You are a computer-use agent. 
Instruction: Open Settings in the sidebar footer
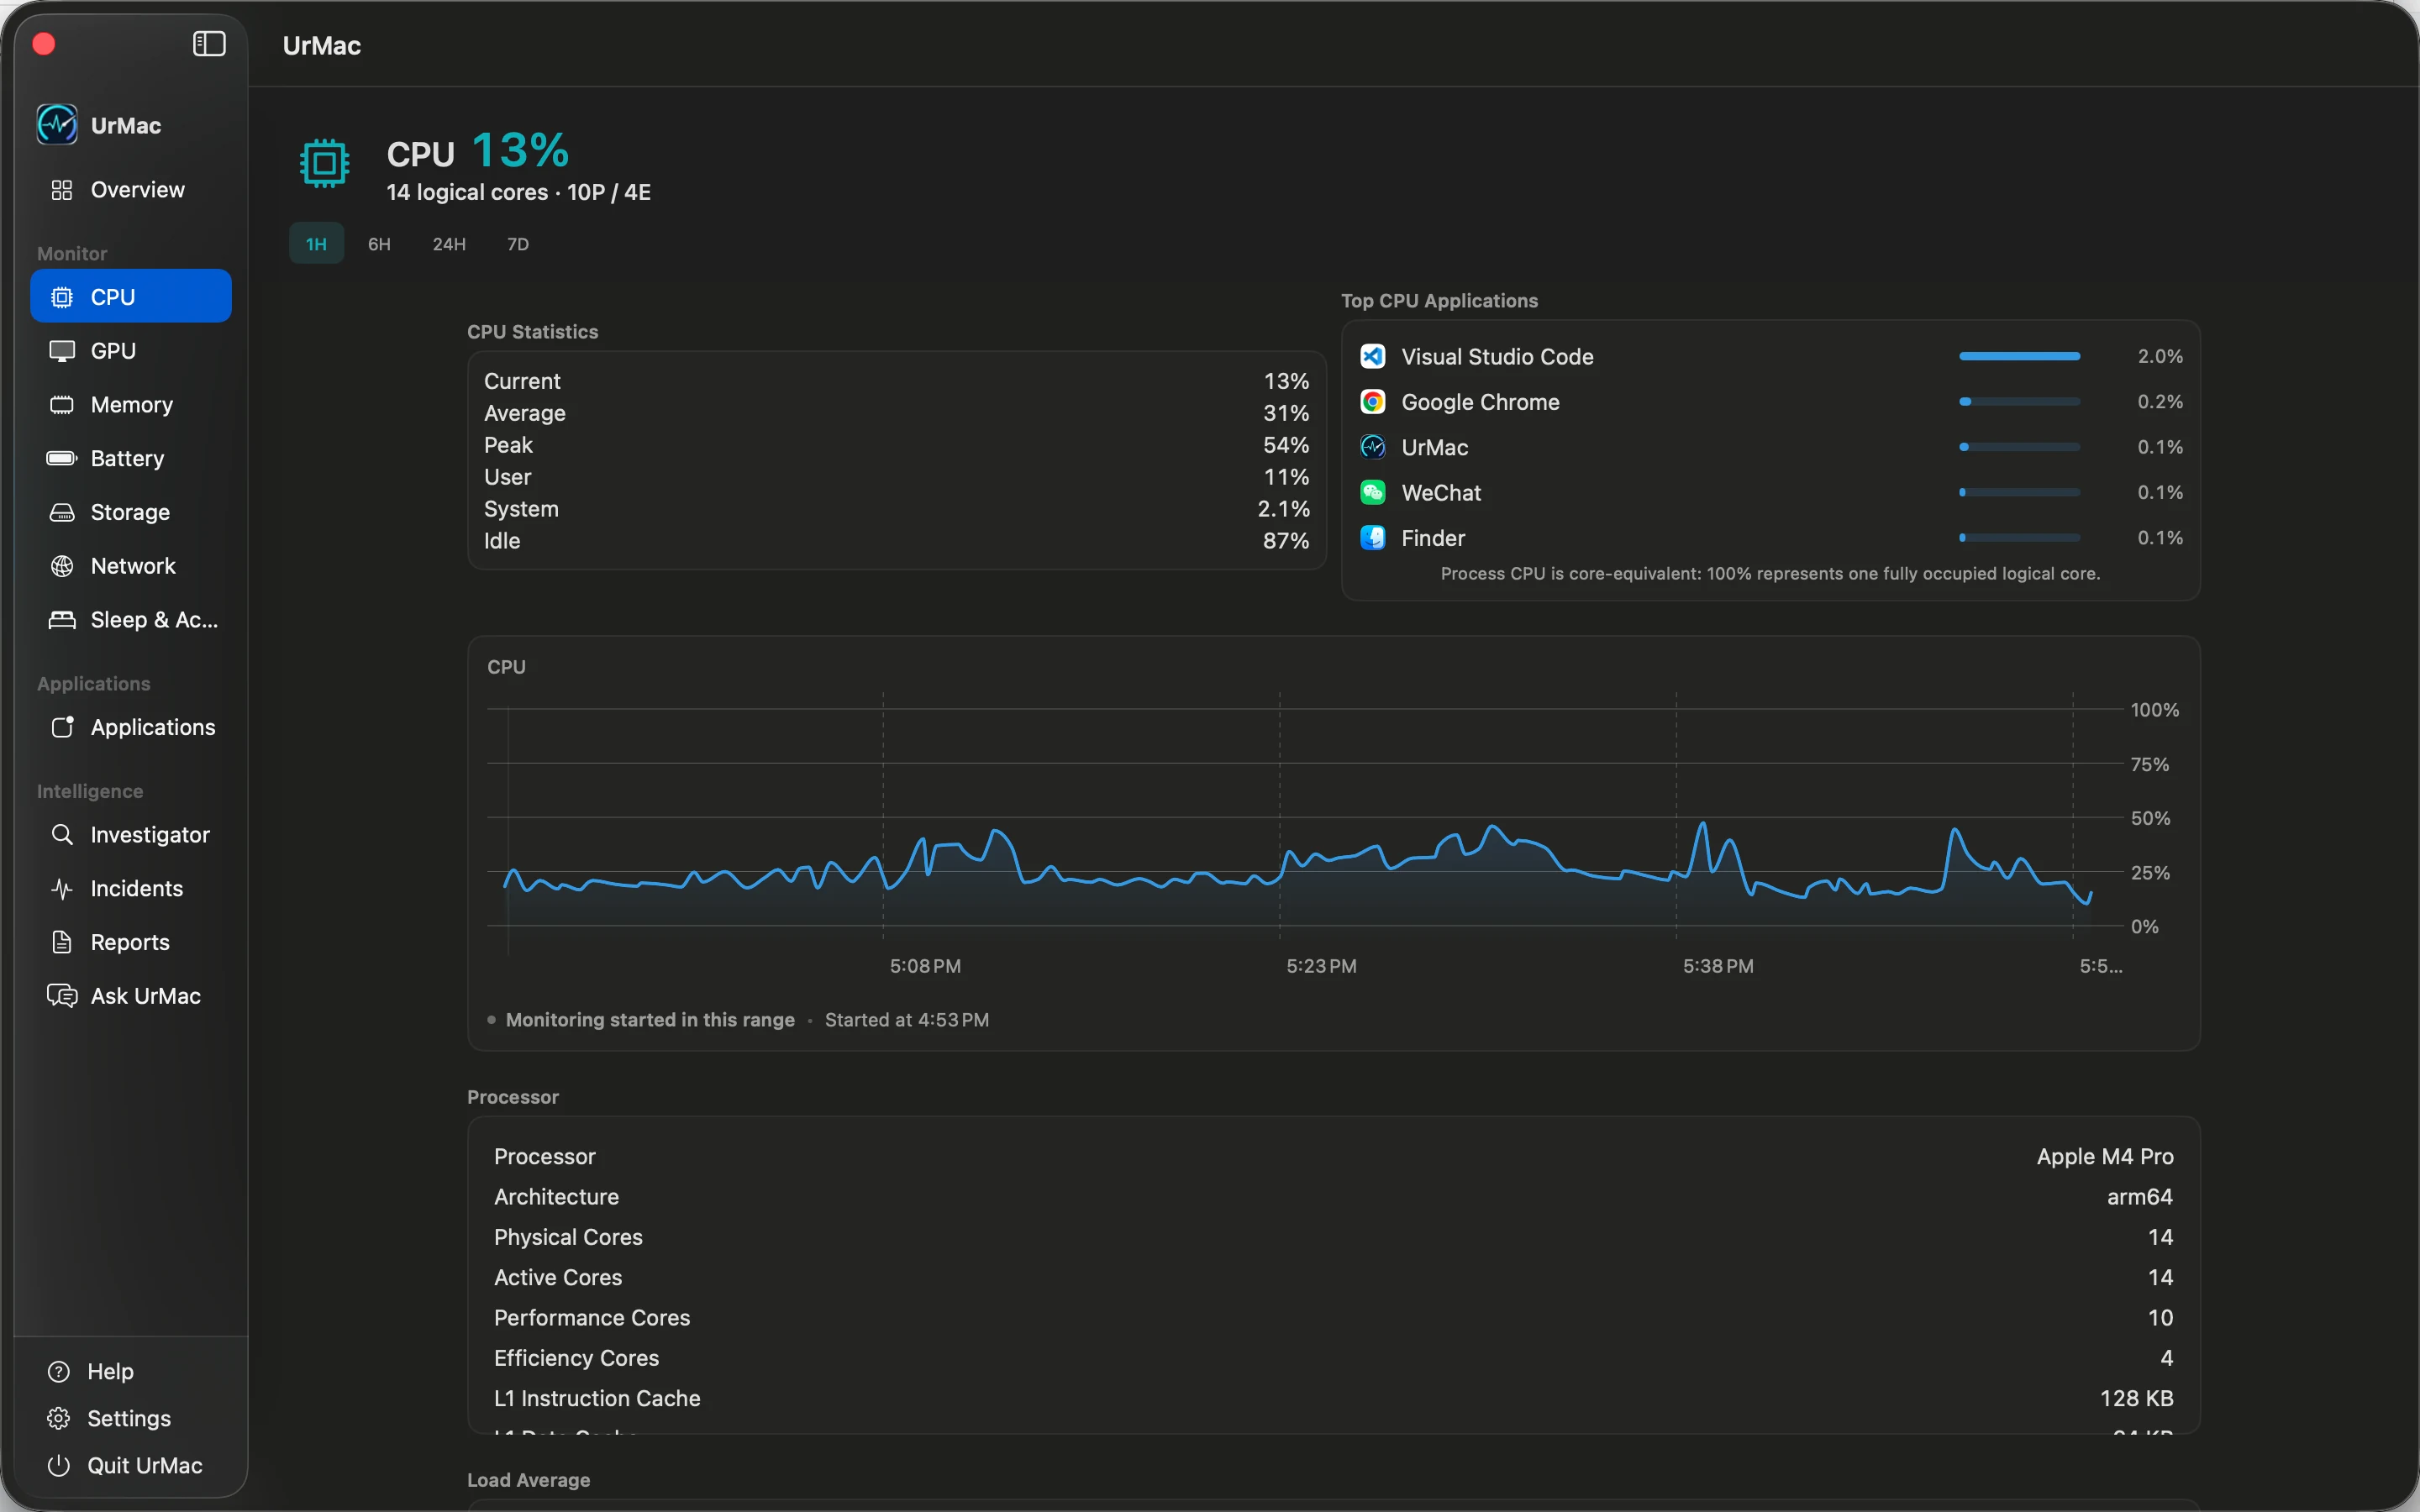[x=109, y=1418]
